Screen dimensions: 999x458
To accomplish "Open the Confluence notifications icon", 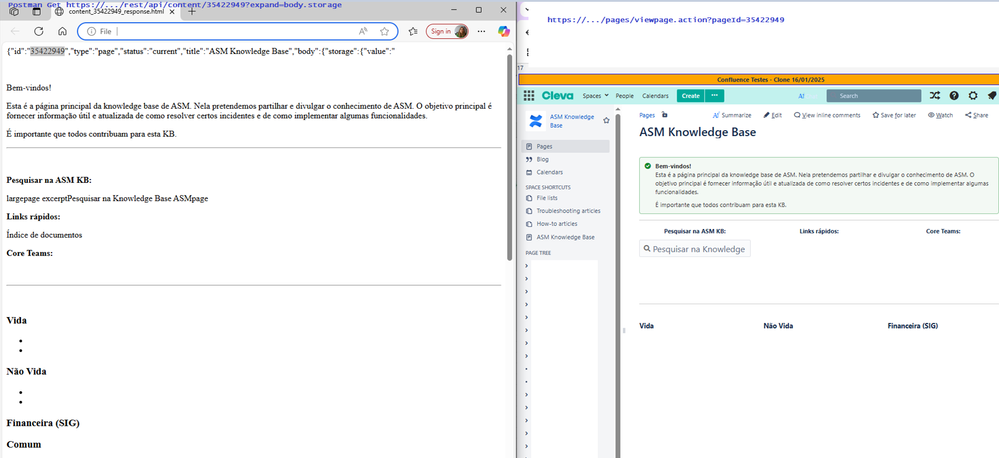I will pos(991,96).
